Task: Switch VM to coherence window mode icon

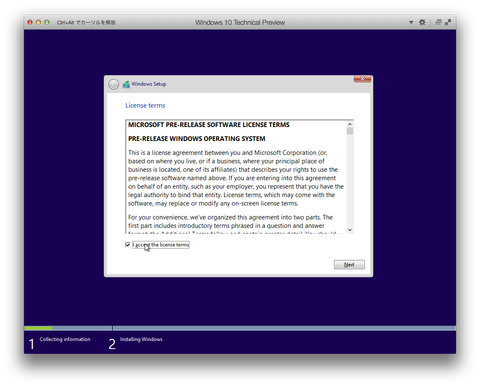Action: (438, 22)
